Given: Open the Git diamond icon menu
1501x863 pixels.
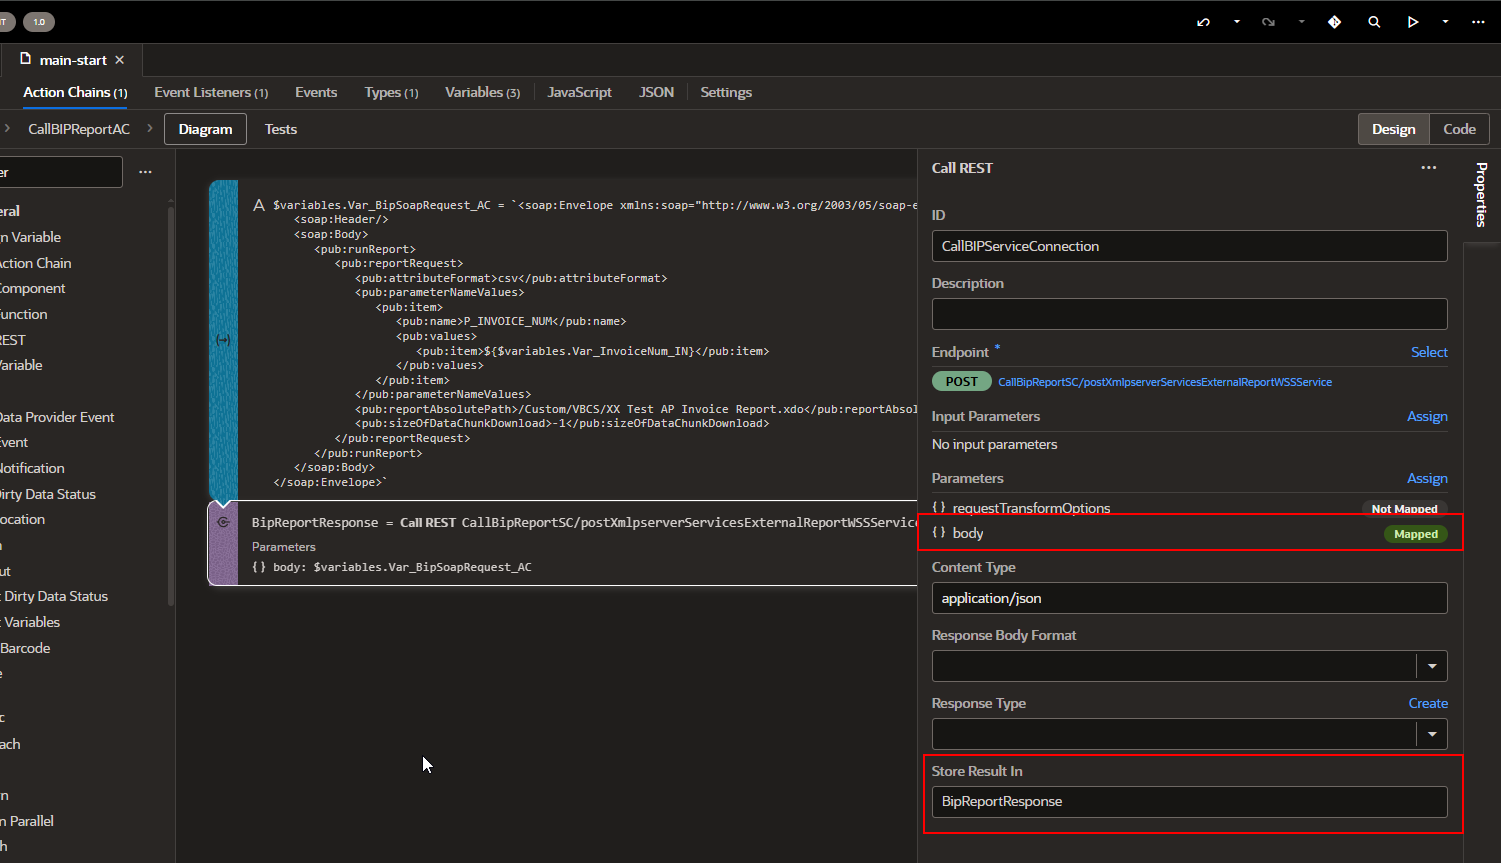Looking at the screenshot, I should click(x=1334, y=22).
